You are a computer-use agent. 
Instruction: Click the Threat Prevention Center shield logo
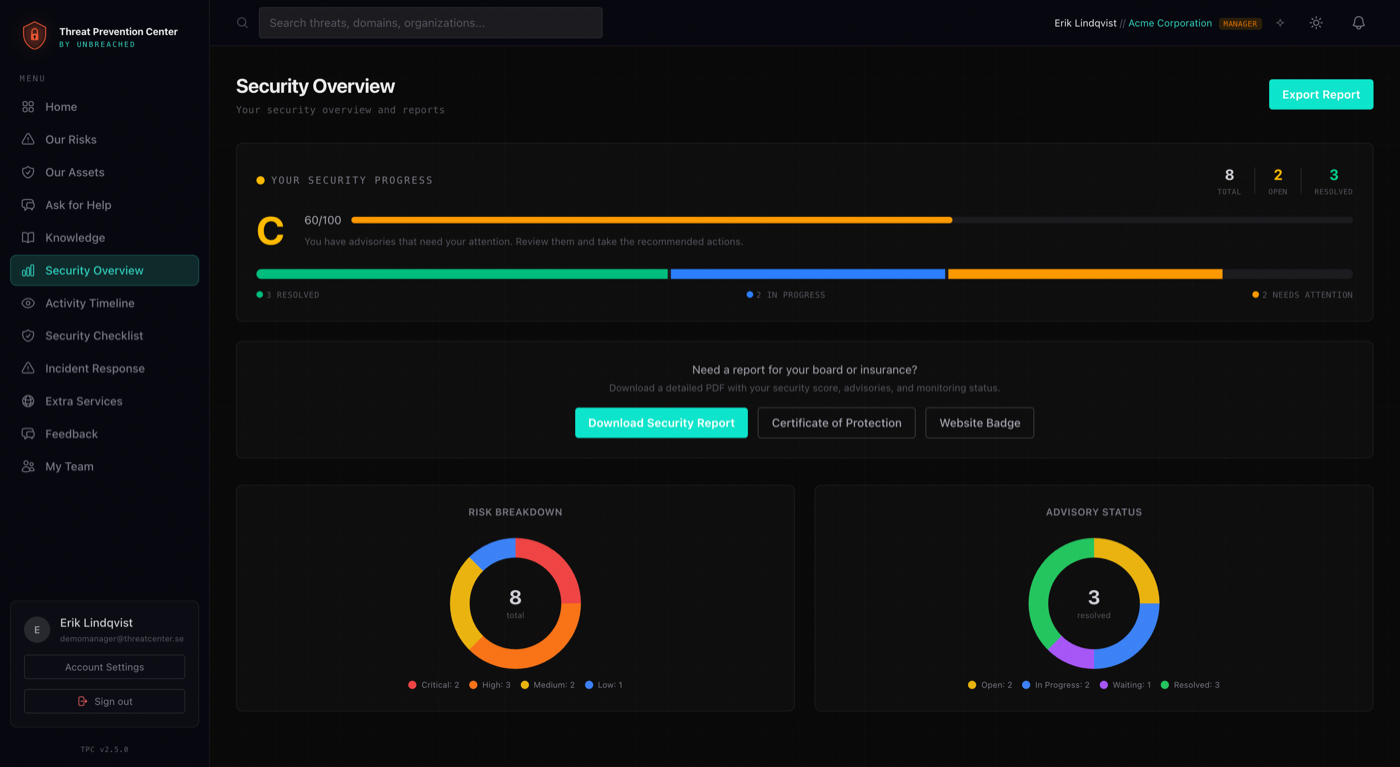coord(33,35)
